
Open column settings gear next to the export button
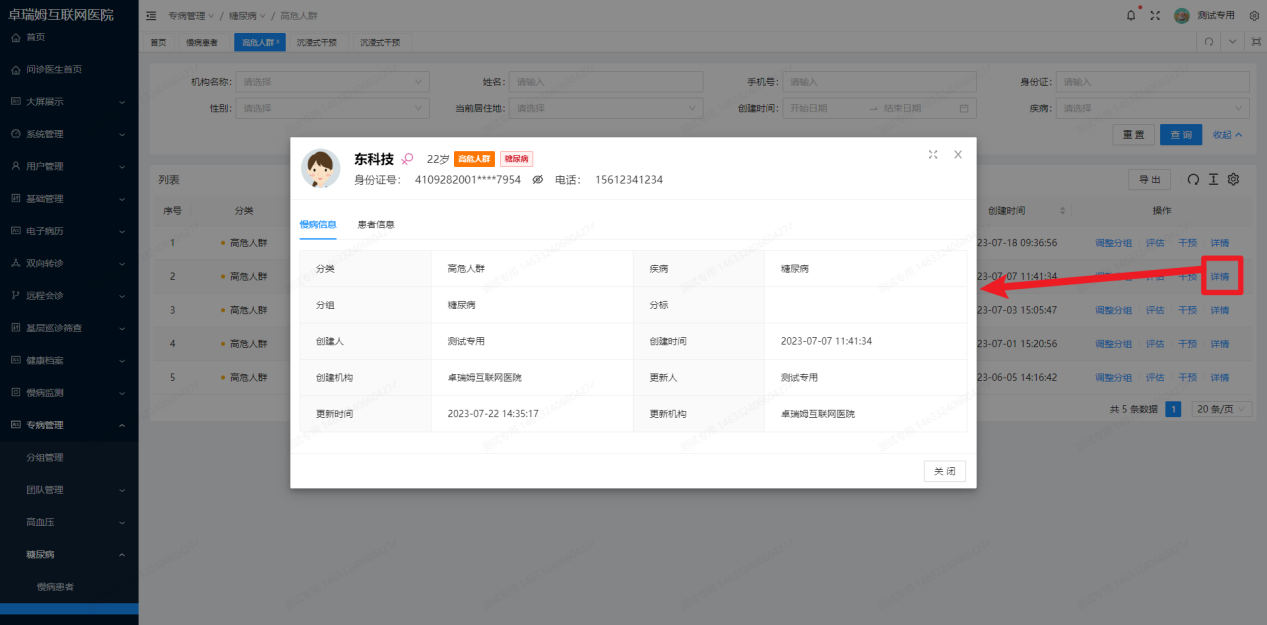(x=1235, y=179)
